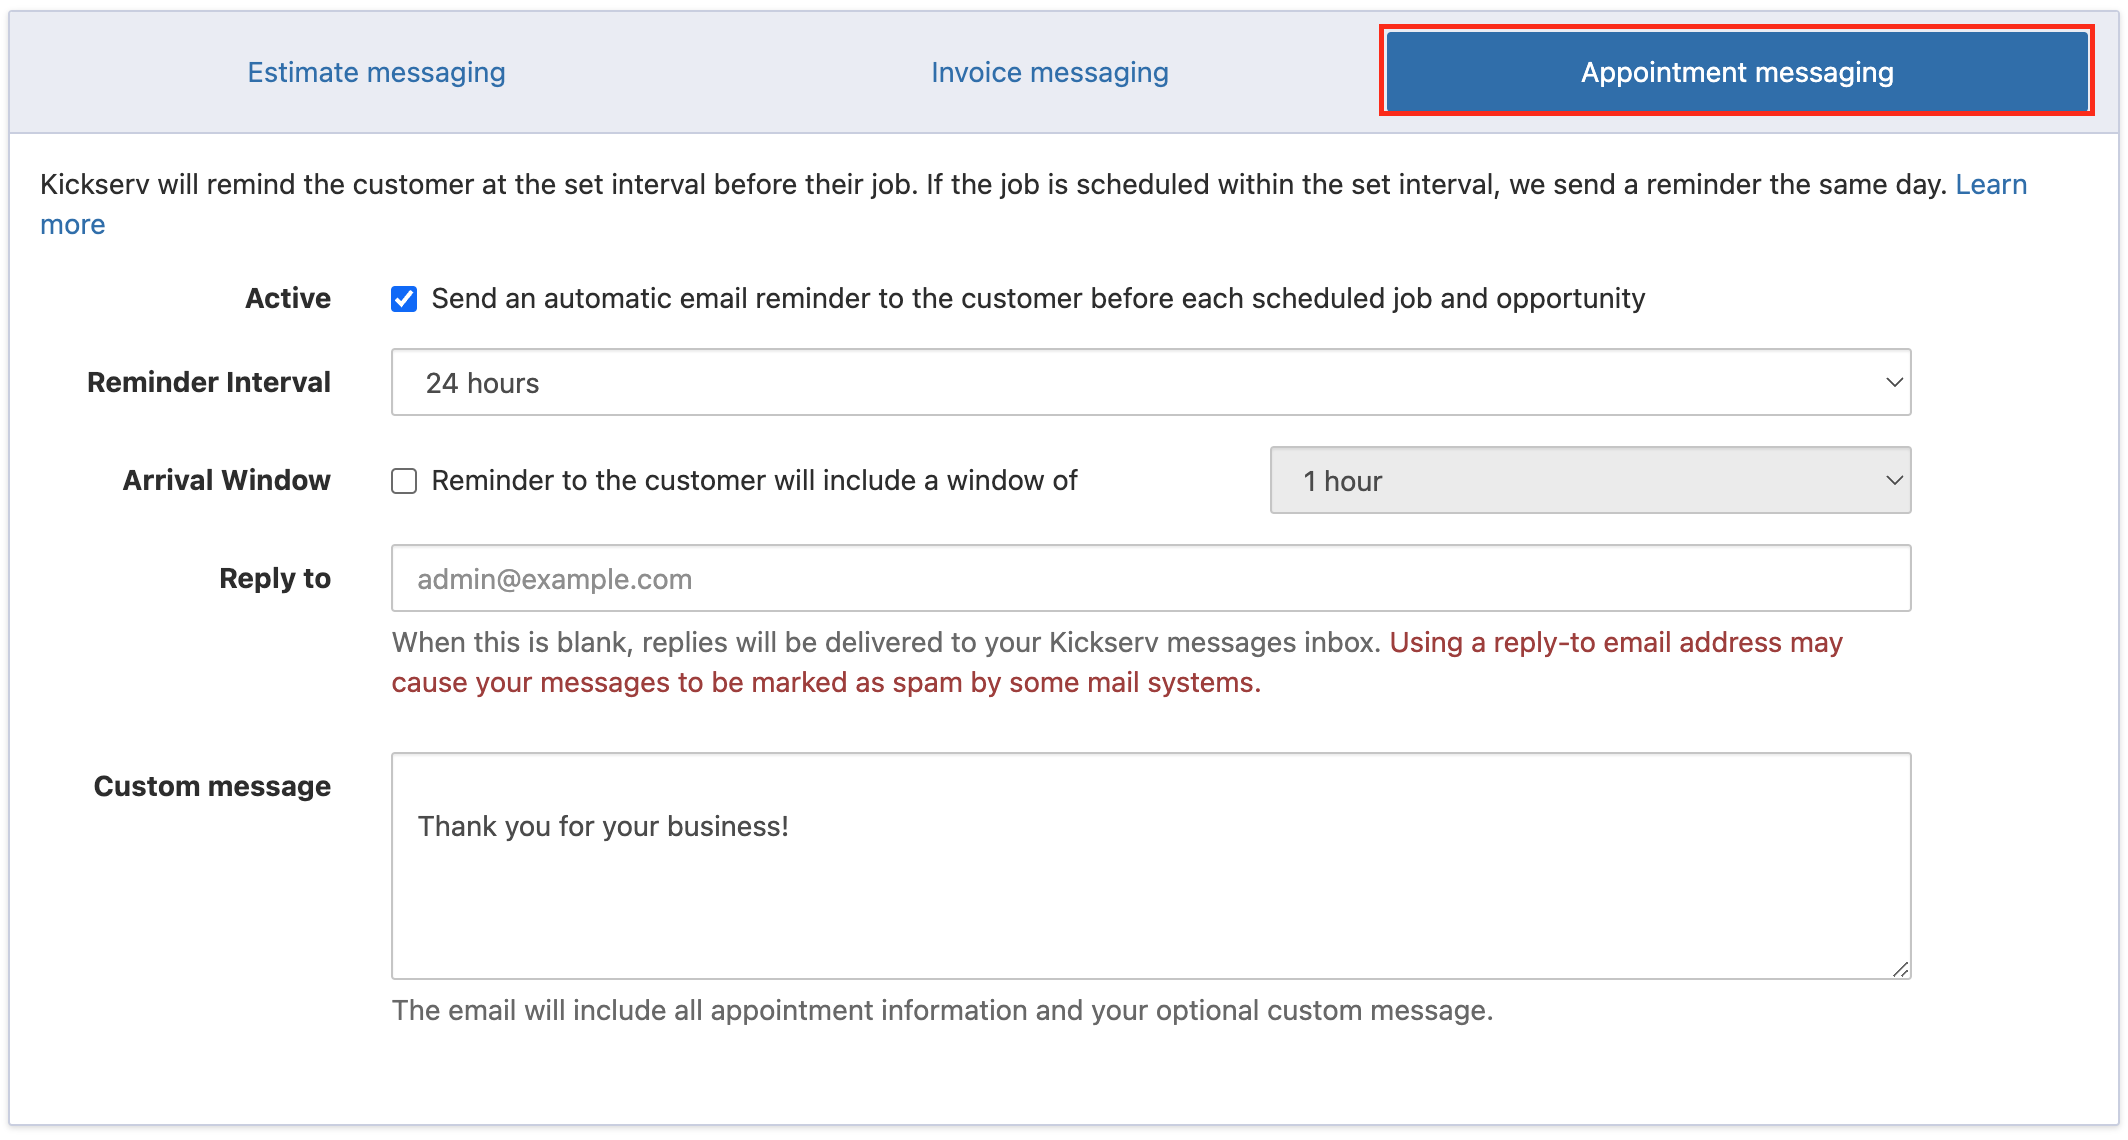Click the 'Send an automatic email reminder' label

click(1037, 299)
